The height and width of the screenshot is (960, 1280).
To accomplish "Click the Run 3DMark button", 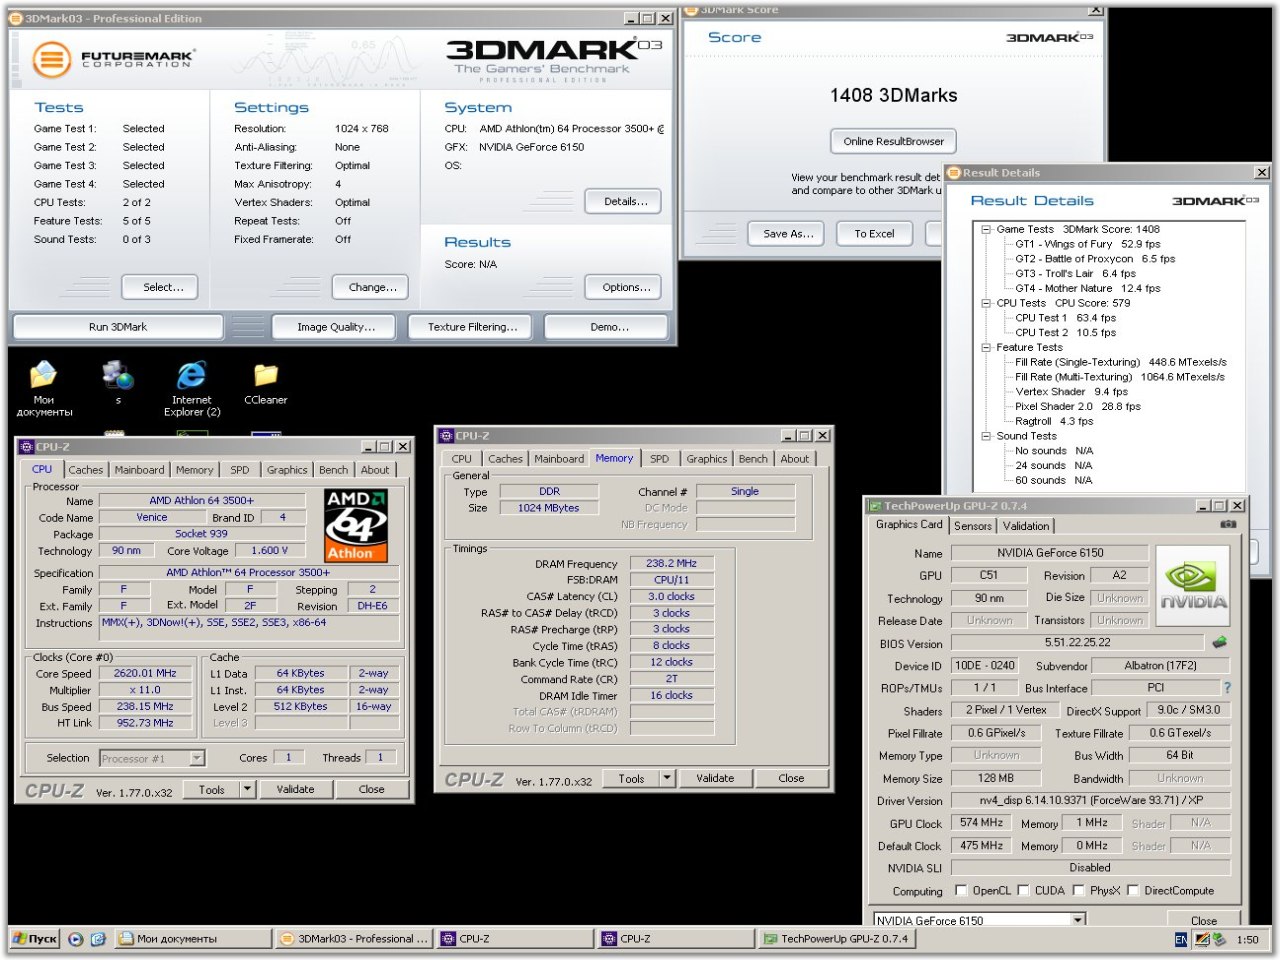I will point(118,327).
